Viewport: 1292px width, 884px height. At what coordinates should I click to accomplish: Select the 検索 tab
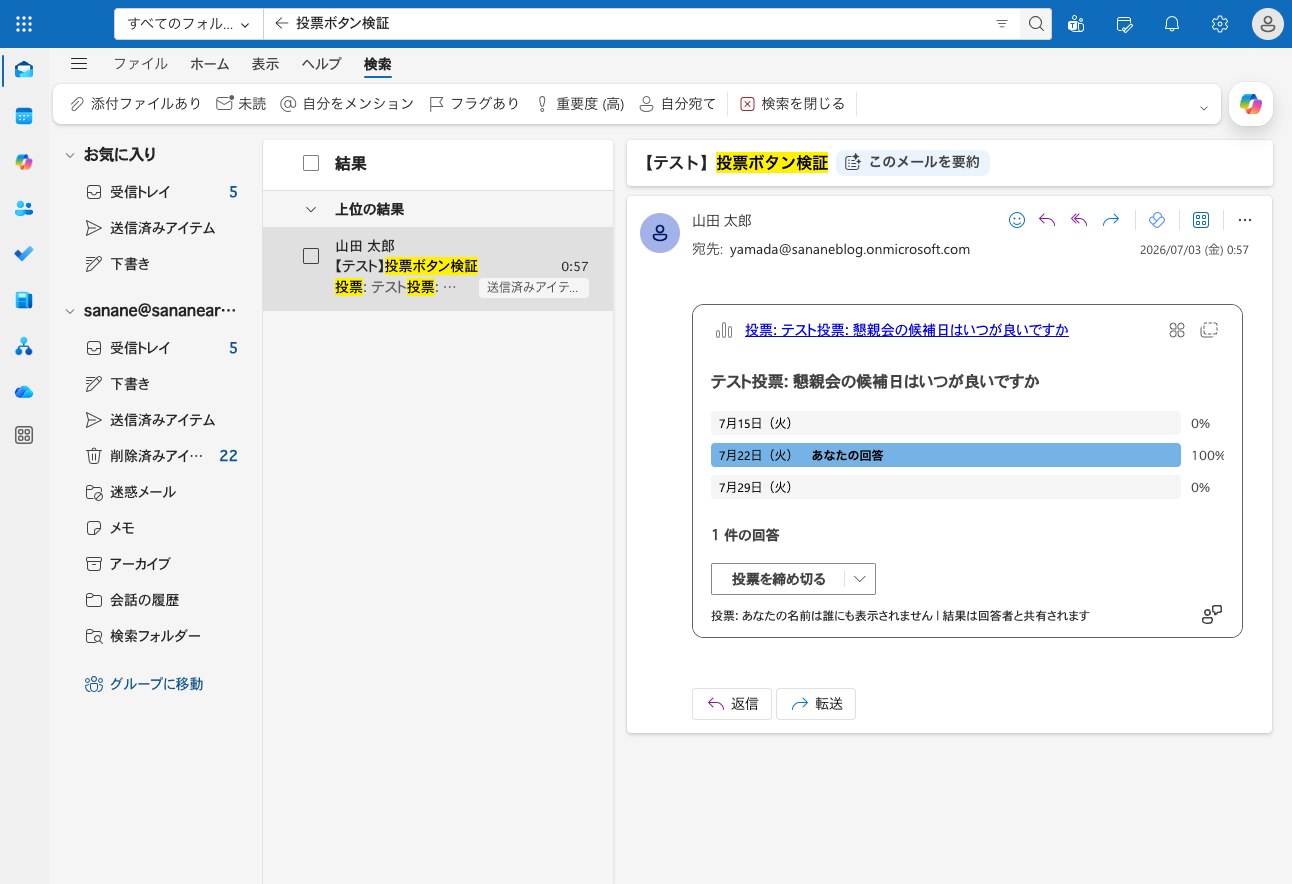point(378,64)
